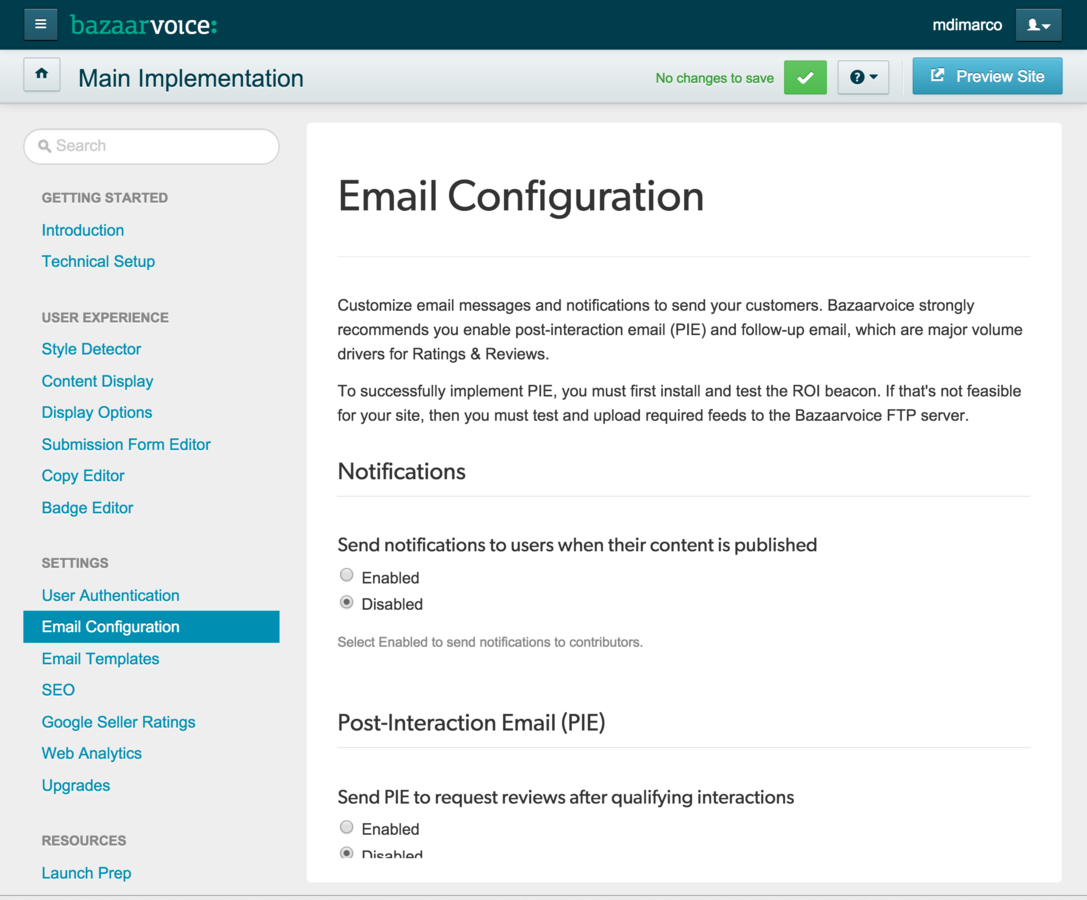Open the help question mark dropdown

coord(863,77)
